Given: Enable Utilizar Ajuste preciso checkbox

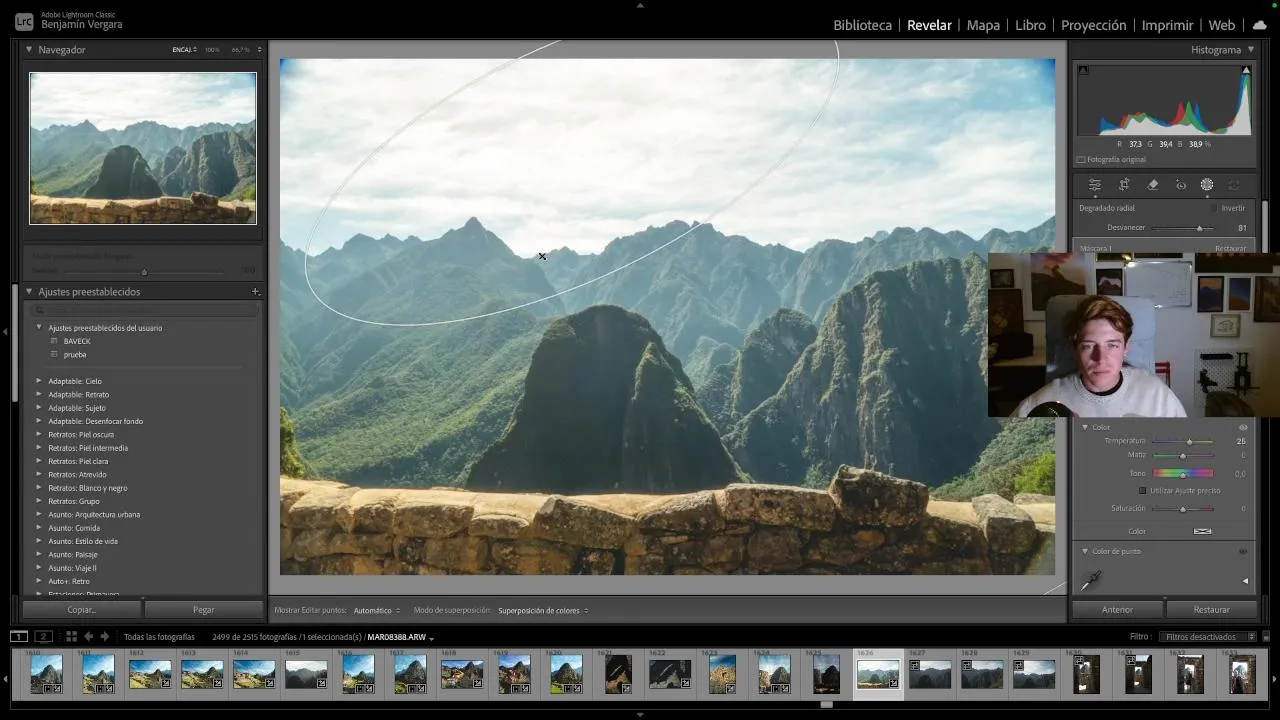Looking at the screenshot, I should pyautogui.click(x=1143, y=491).
